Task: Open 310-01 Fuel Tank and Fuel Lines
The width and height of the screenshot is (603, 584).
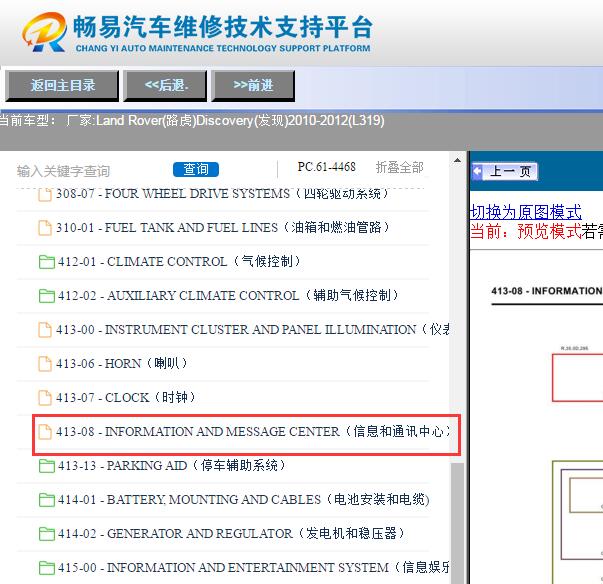Action: tap(223, 228)
